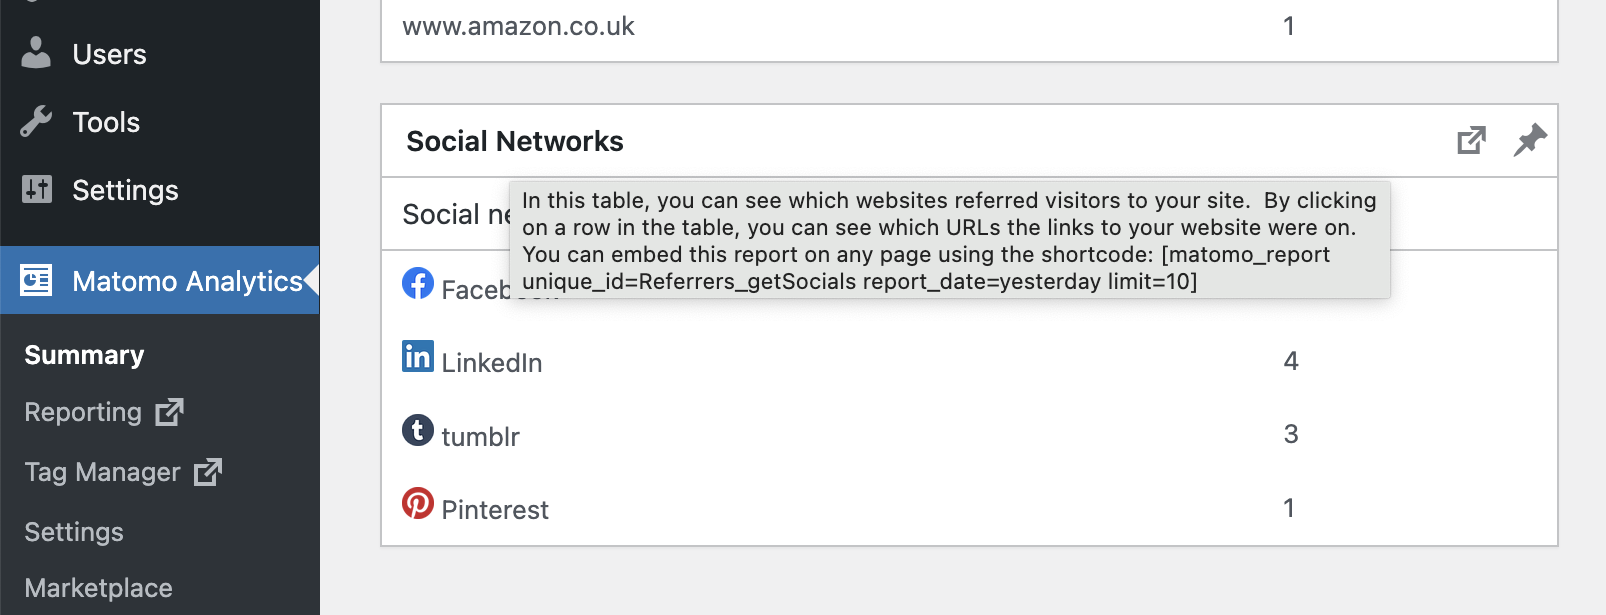The width and height of the screenshot is (1606, 615).
Task: Click the Users person icon
Action: pos(36,53)
